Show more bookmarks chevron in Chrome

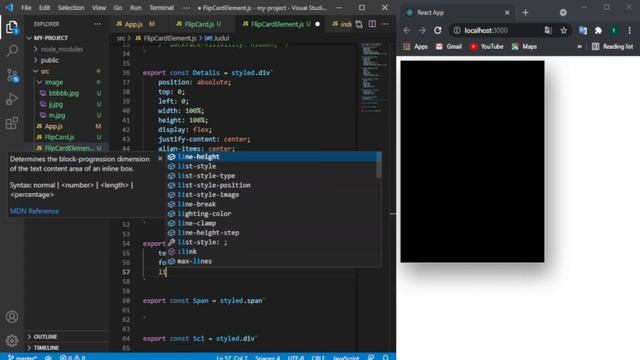(x=579, y=47)
